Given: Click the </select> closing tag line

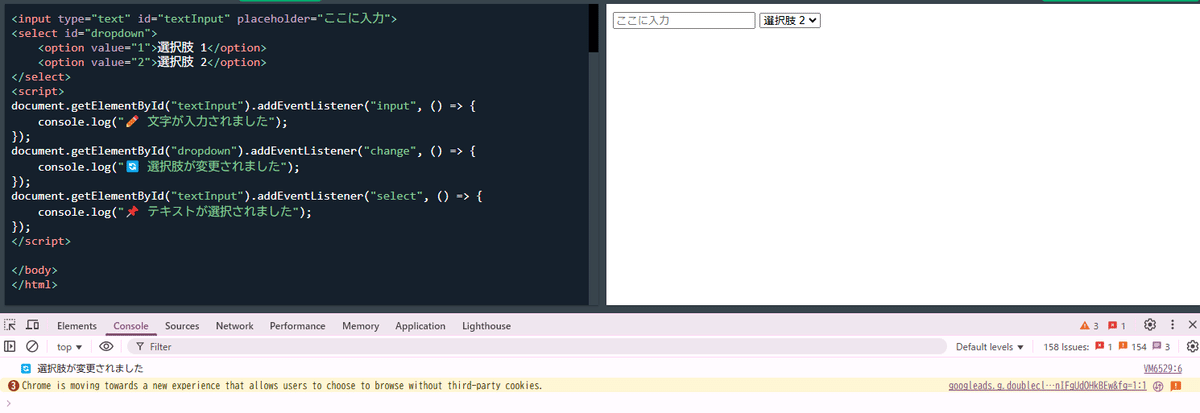Looking at the screenshot, I should [x=41, y=77].
